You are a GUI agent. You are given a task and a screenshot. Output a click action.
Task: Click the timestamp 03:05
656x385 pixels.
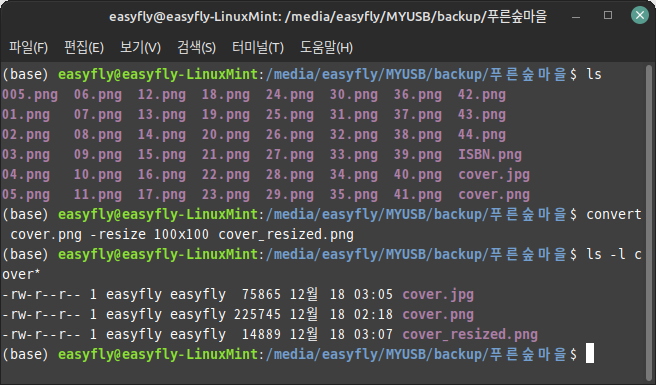(374, 295)
